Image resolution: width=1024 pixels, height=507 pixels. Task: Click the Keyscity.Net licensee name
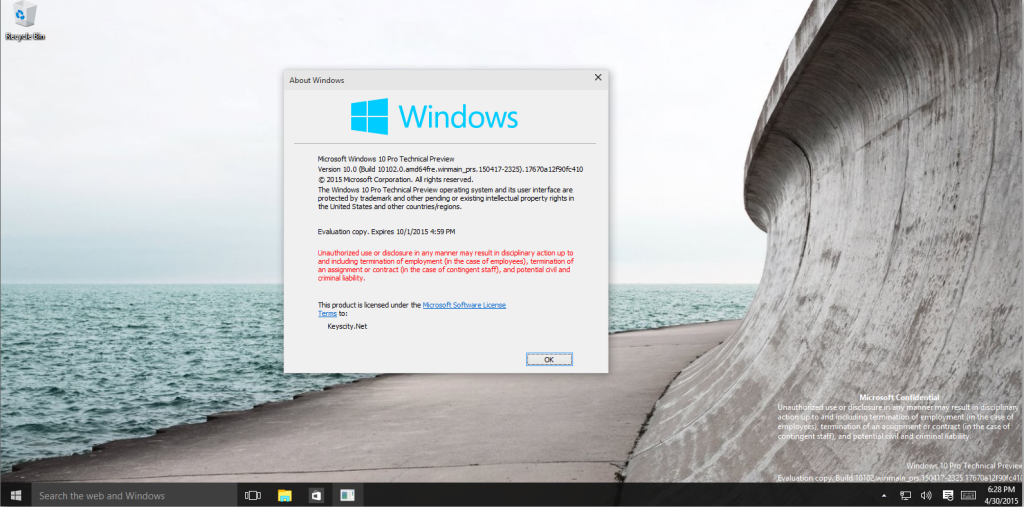click(347, 326)
